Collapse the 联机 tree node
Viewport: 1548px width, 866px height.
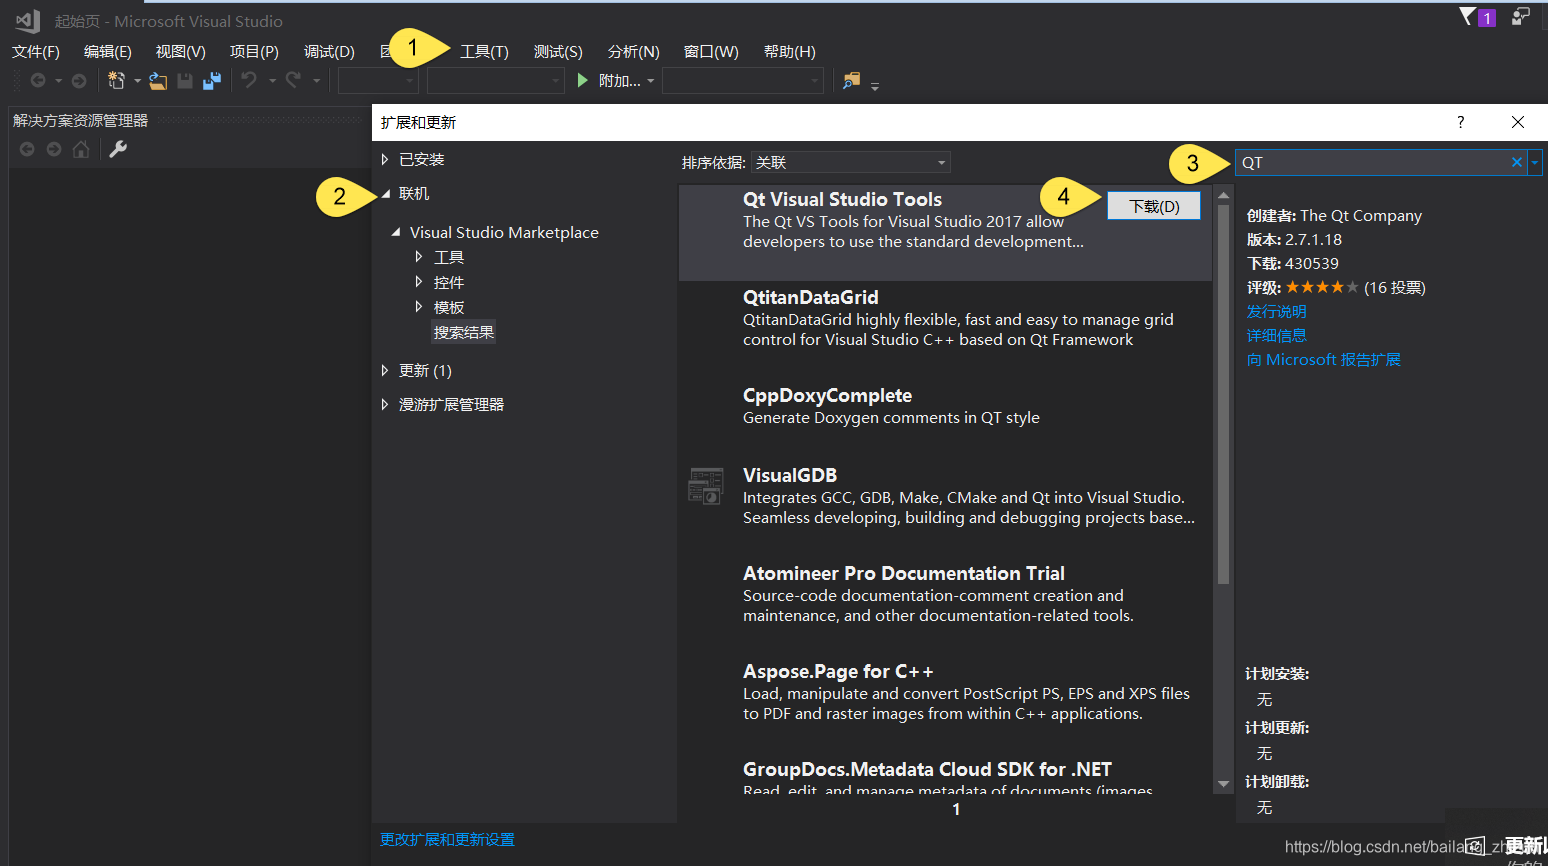(x=386, y=194)
